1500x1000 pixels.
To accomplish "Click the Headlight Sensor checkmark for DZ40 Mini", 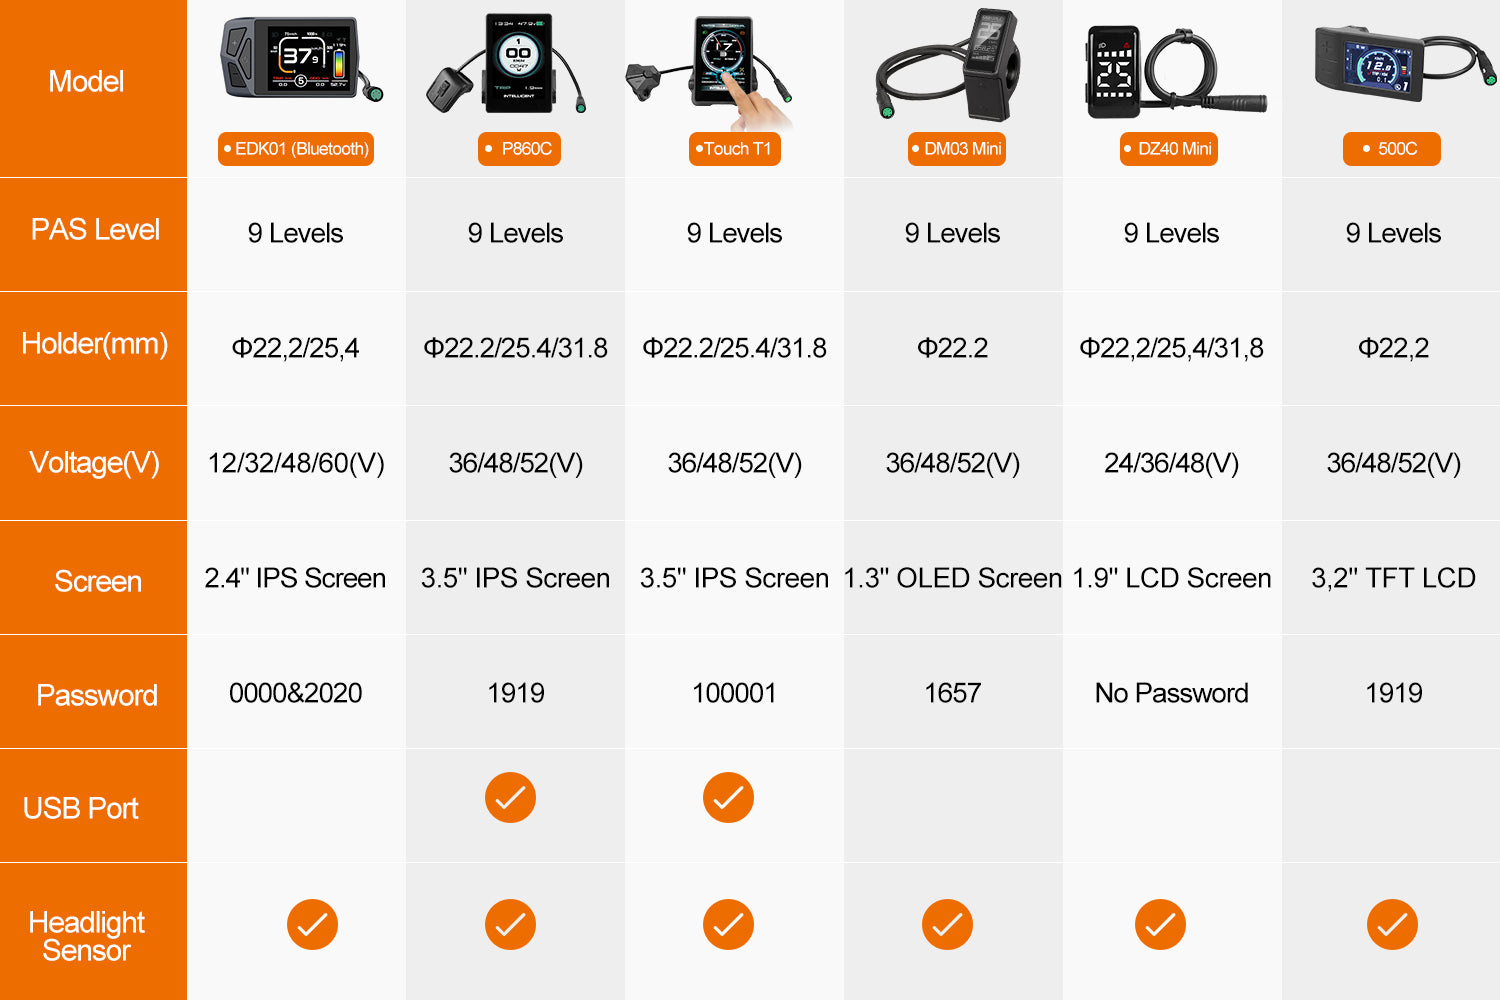I will coord(1160,925).
